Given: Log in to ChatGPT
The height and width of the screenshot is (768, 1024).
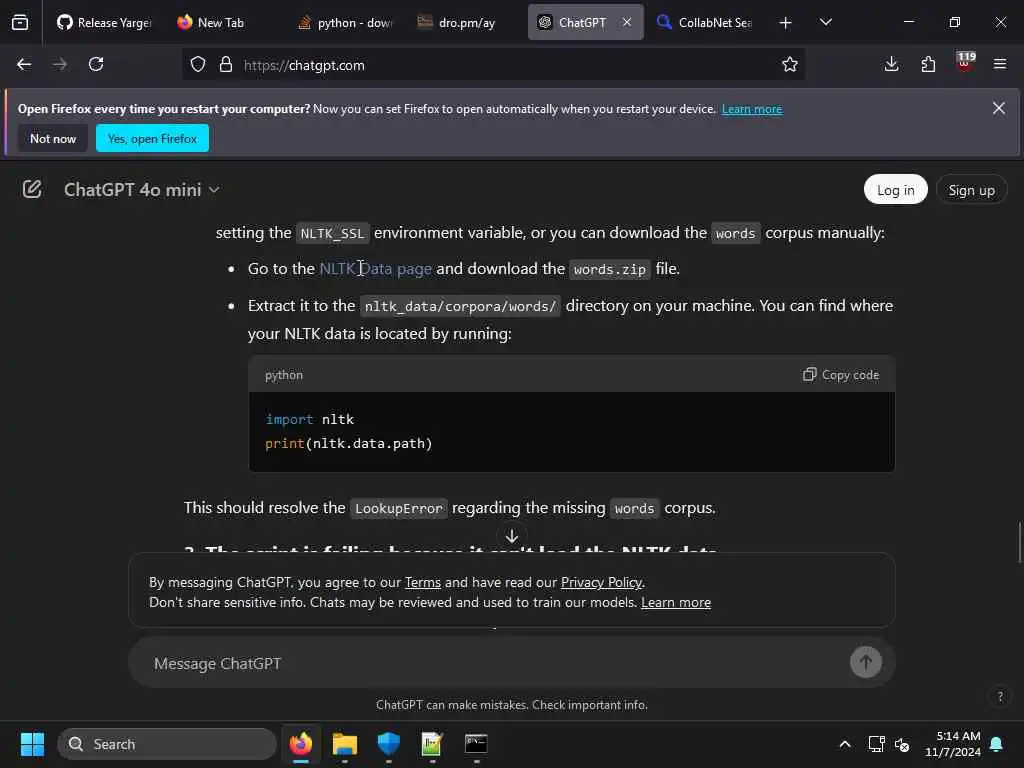Looking at the screenshot, I should coord(895,190).
